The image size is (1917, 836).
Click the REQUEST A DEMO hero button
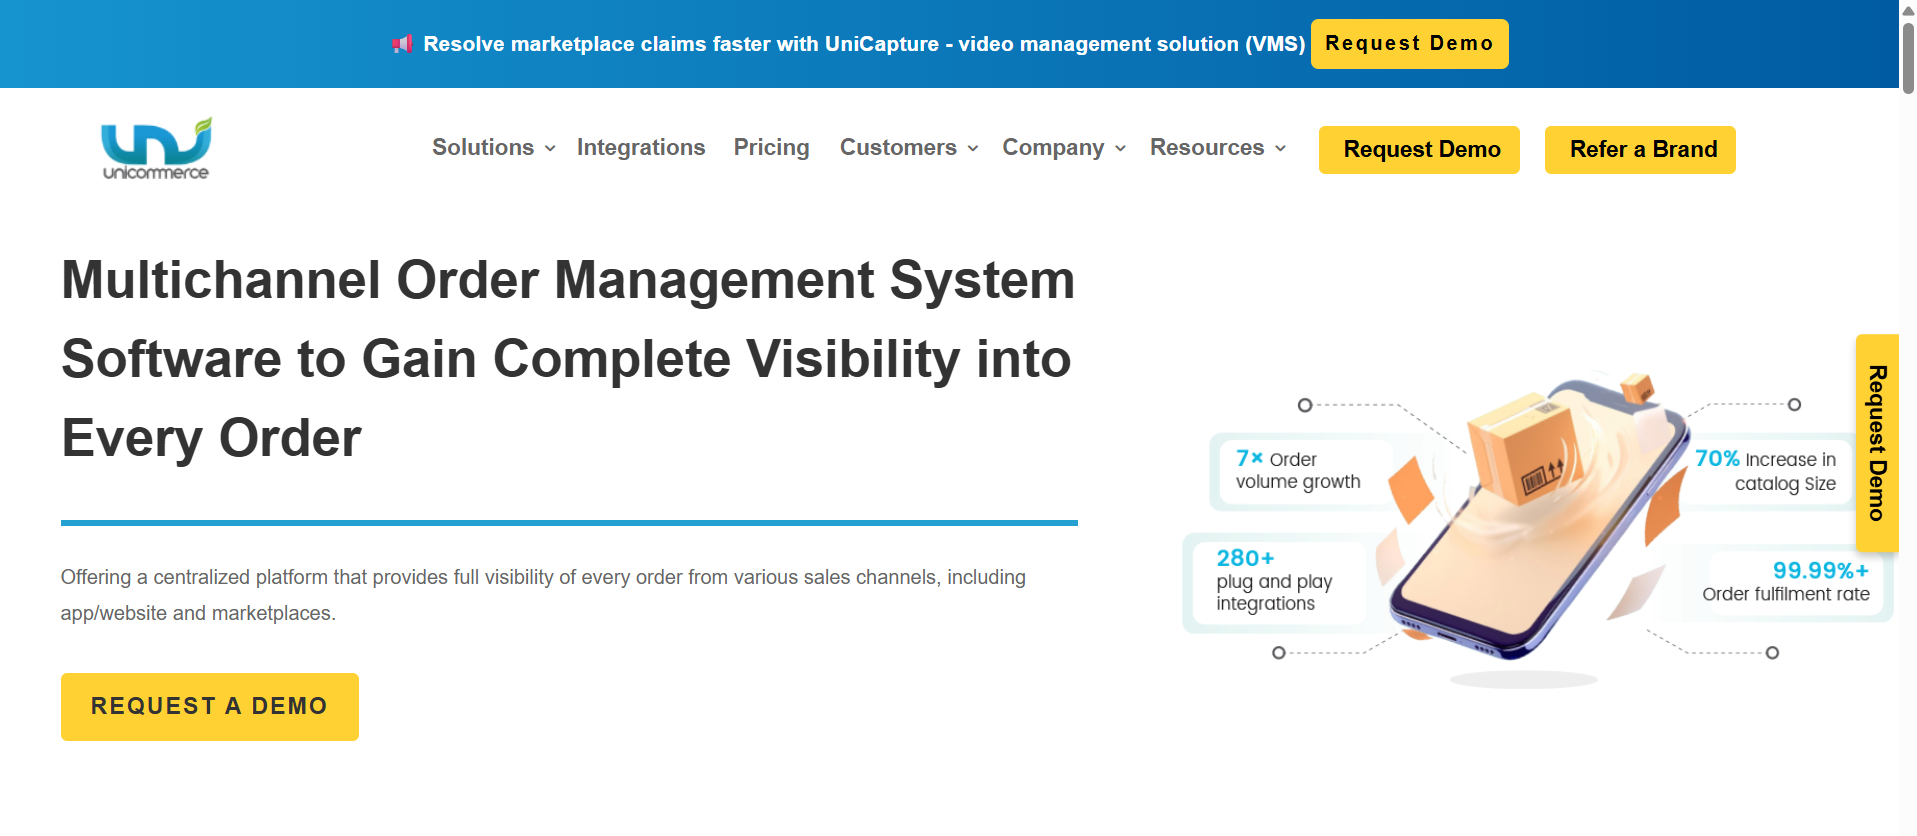click(x=210, y=707)
